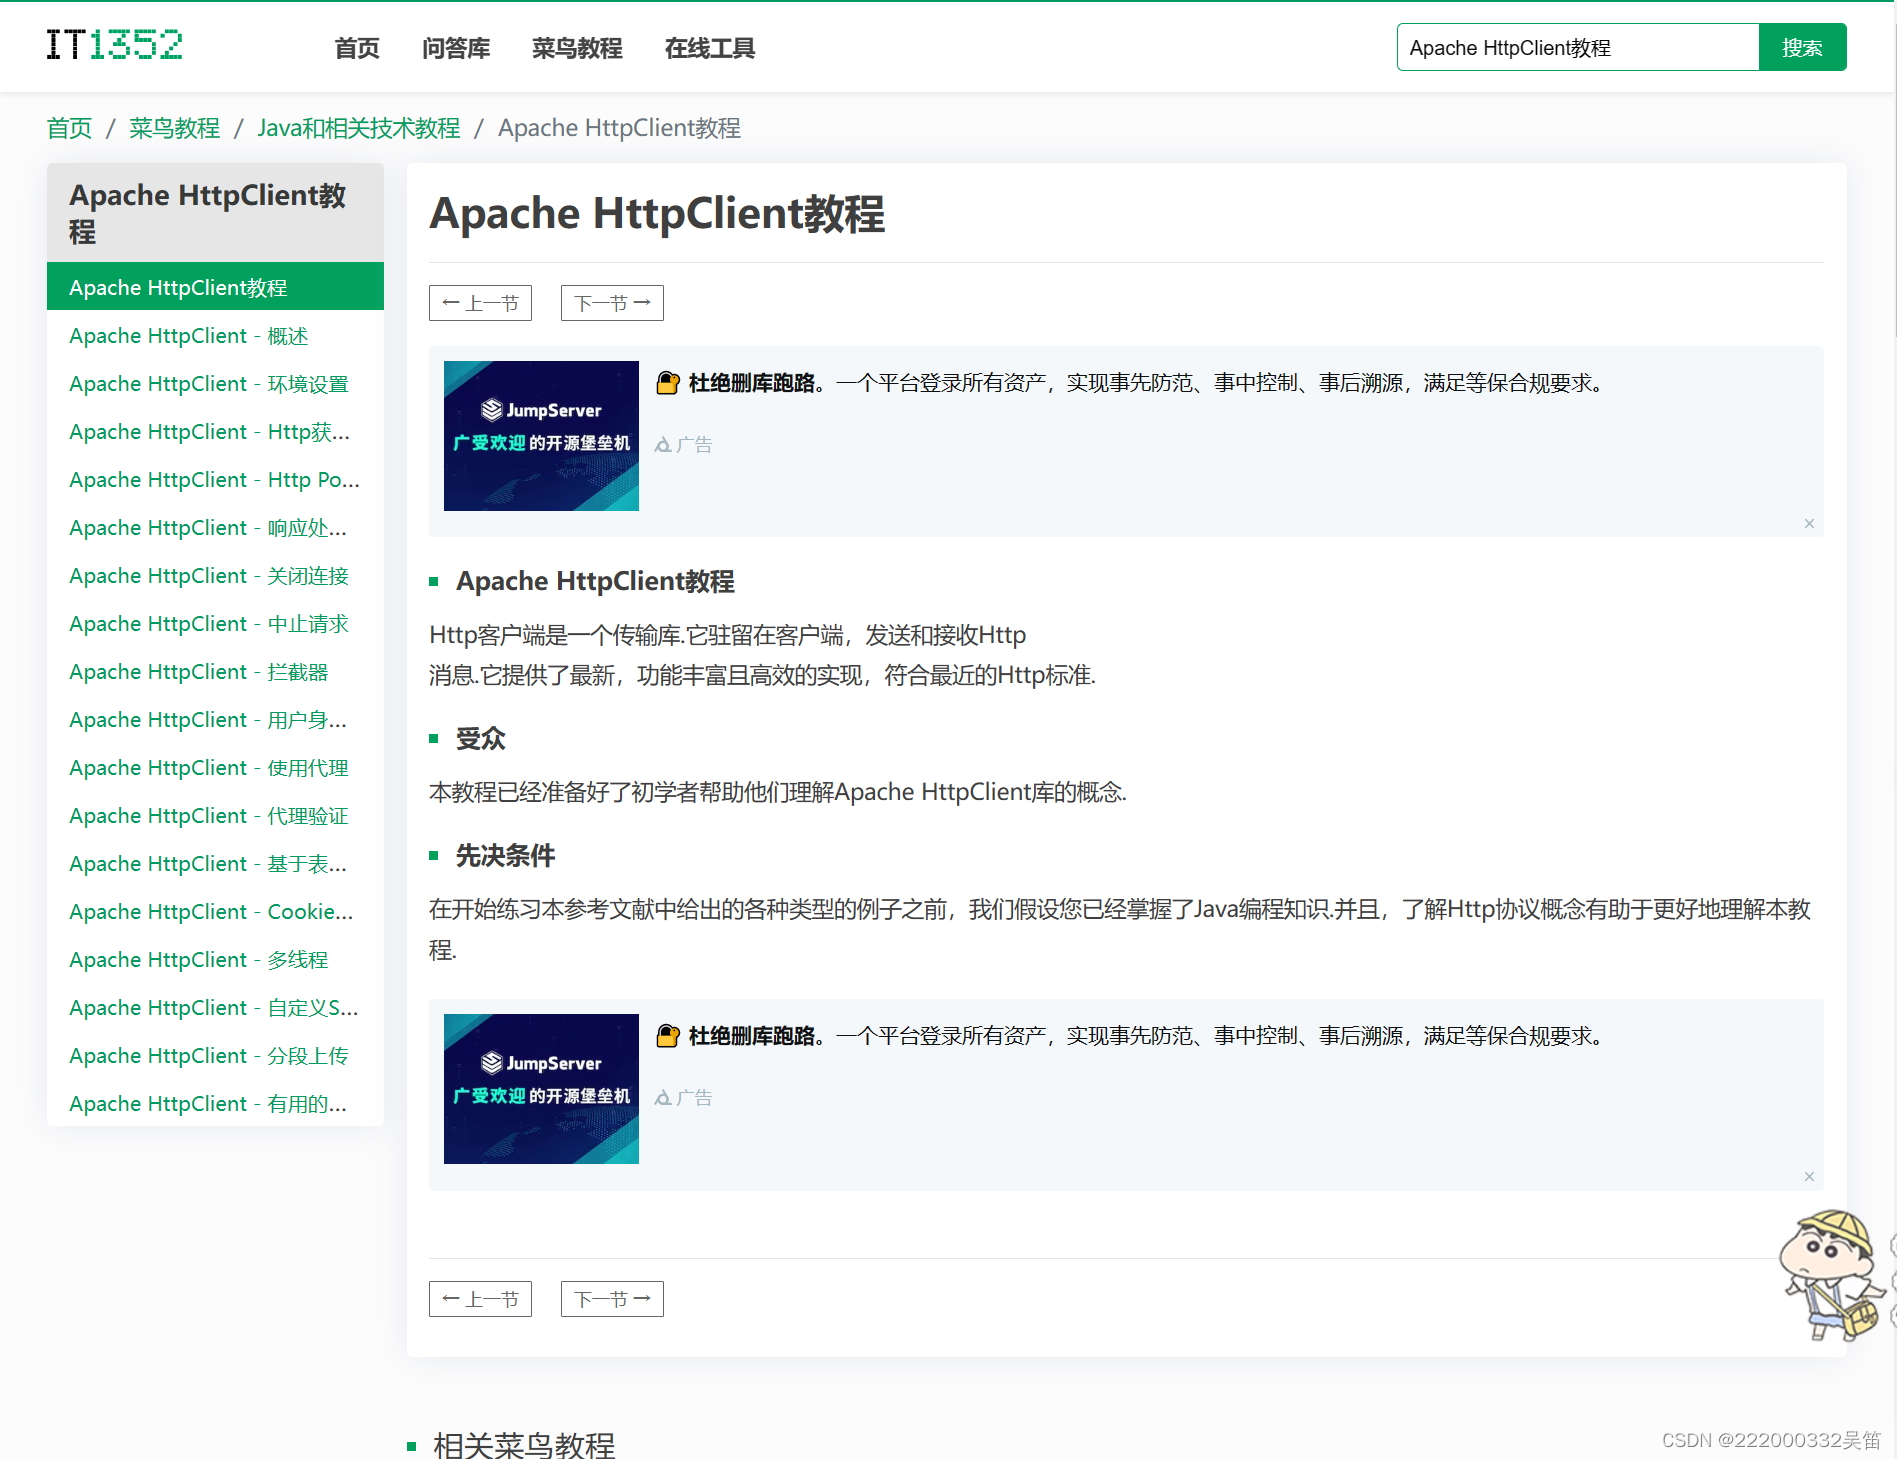Open 问答库 in the top navigation

tap(456, 48)
